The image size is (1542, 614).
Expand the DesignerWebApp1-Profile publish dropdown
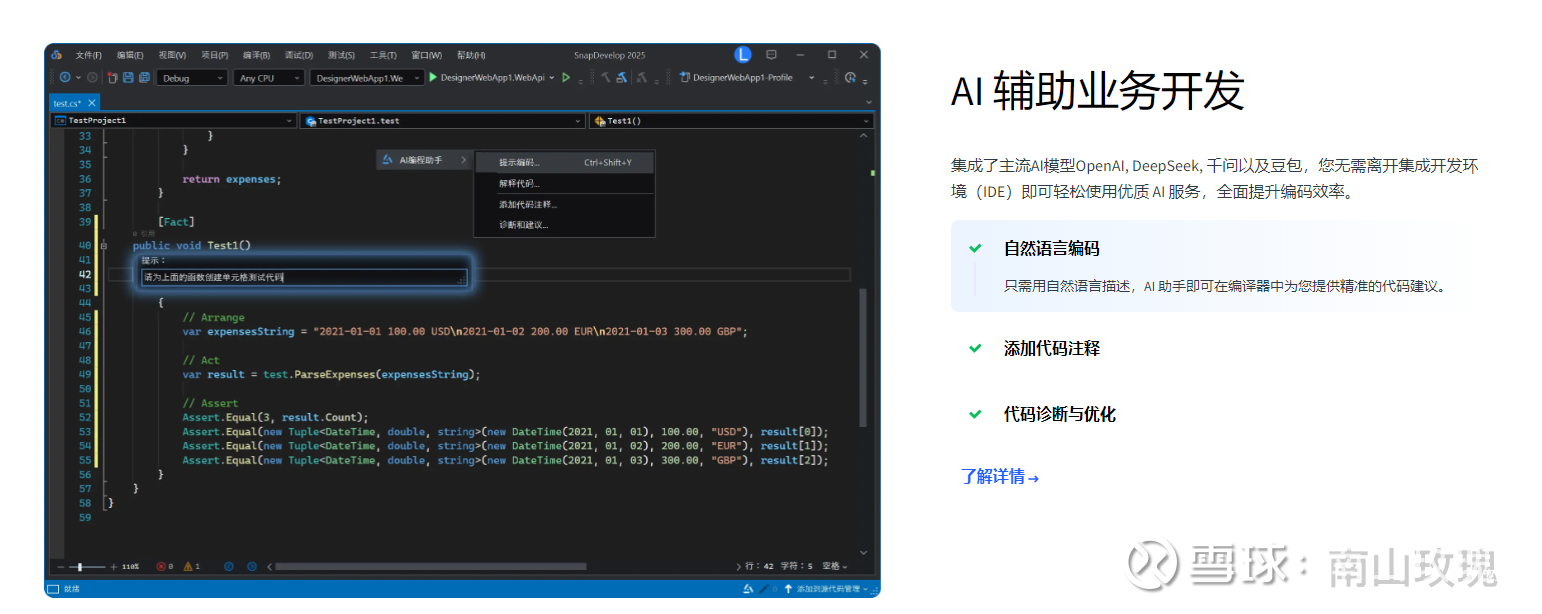point(812,77)
